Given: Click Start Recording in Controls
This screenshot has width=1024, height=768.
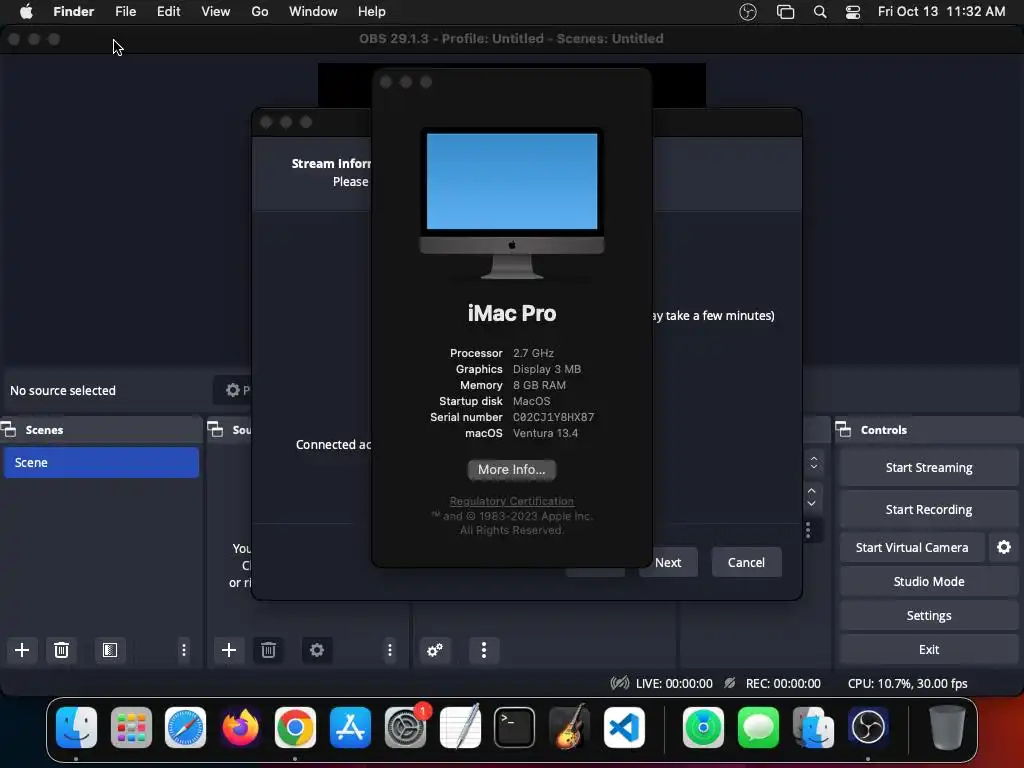Looking at the screenshot, I should coord(929,509).
